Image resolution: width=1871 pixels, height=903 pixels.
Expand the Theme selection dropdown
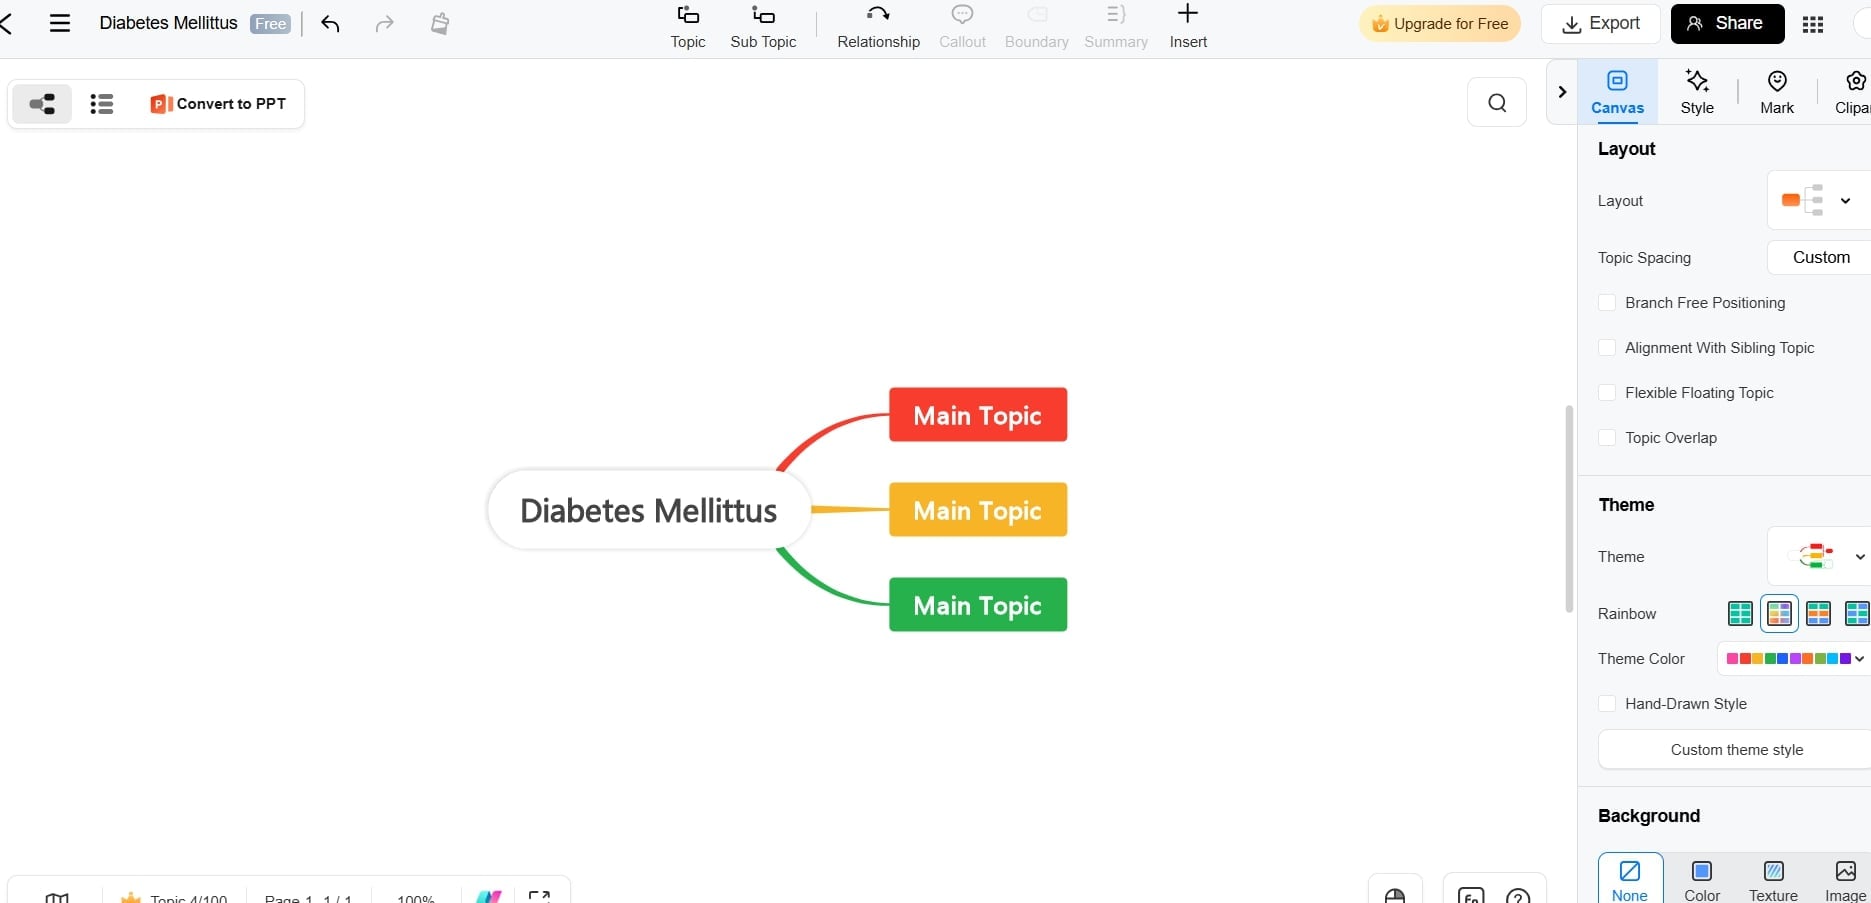pos(1861,557)
